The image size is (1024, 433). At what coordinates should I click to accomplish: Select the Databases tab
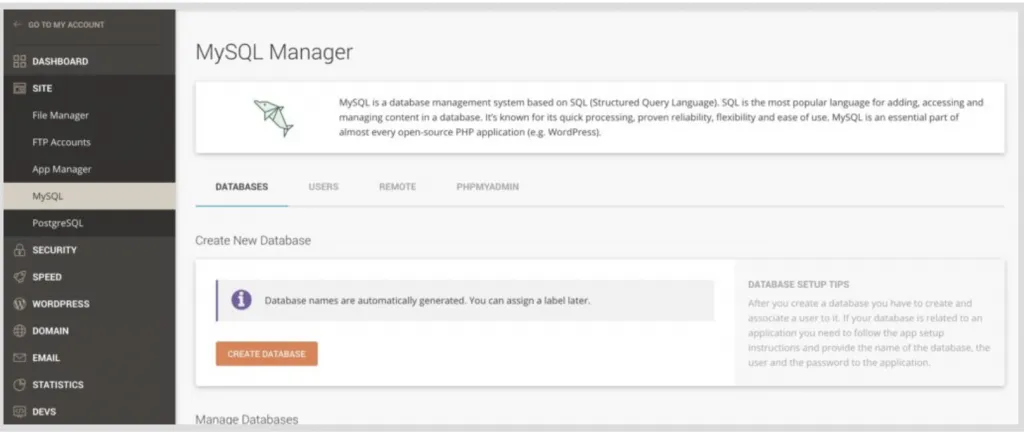[x=241, y=187]
